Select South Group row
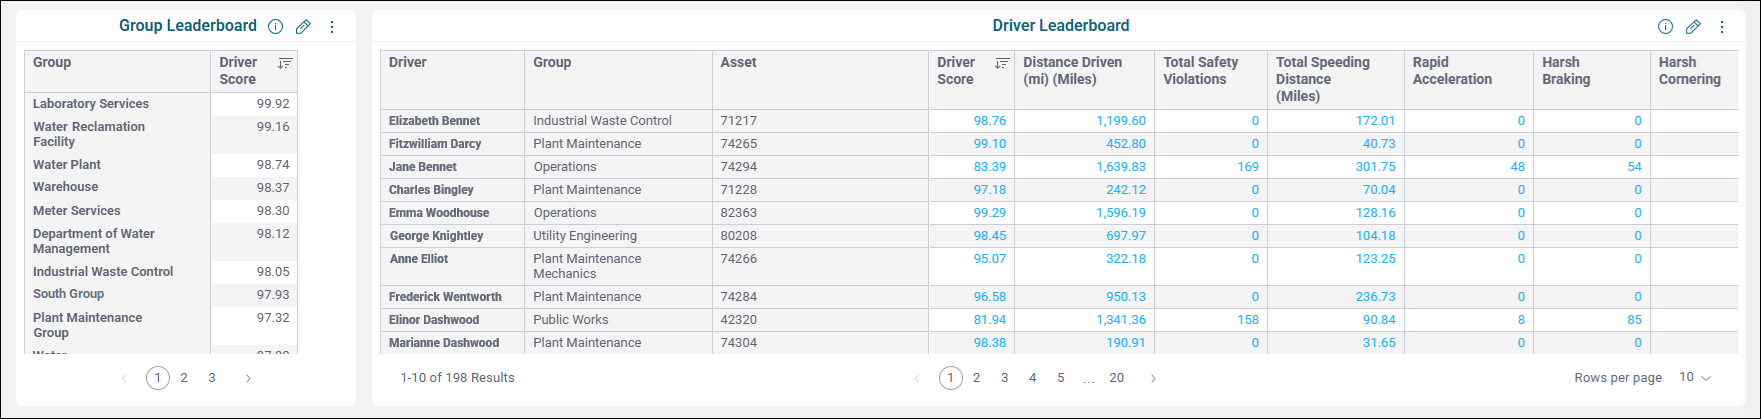Viewport: 1761px width, 419px height. click(x=69, y=294)
